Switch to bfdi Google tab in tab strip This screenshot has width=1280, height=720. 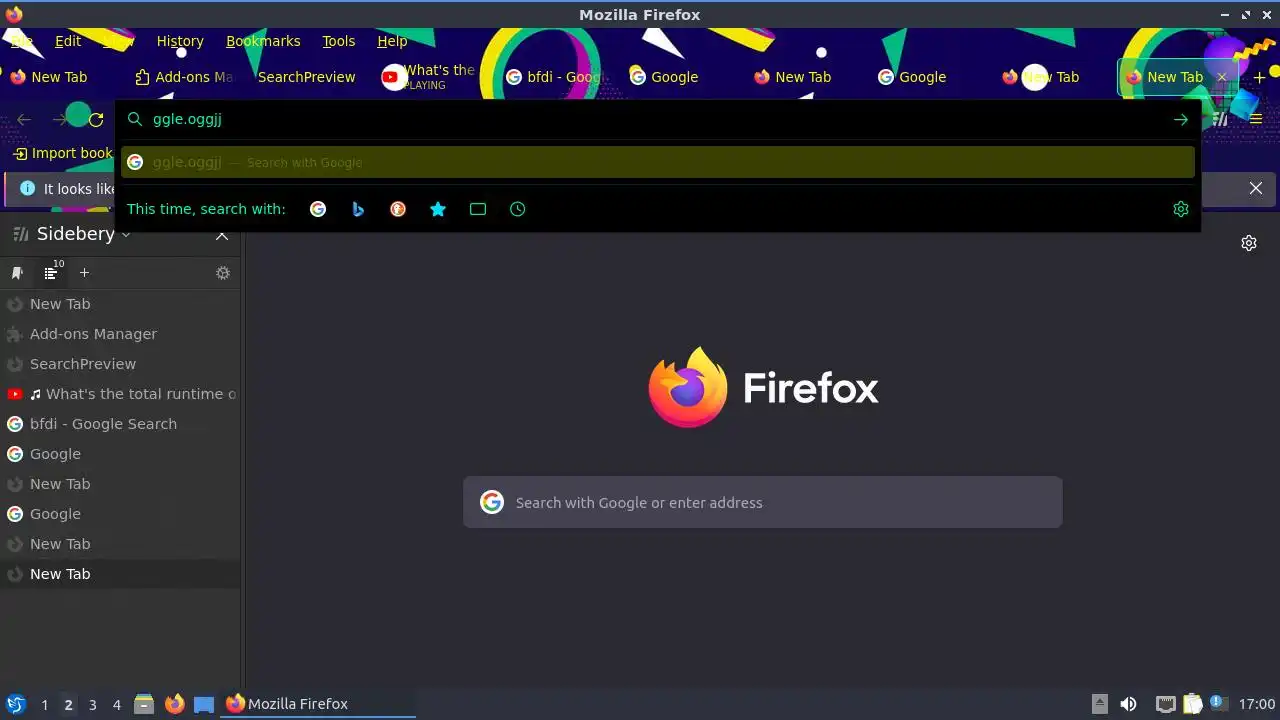[x=555, y=77]
